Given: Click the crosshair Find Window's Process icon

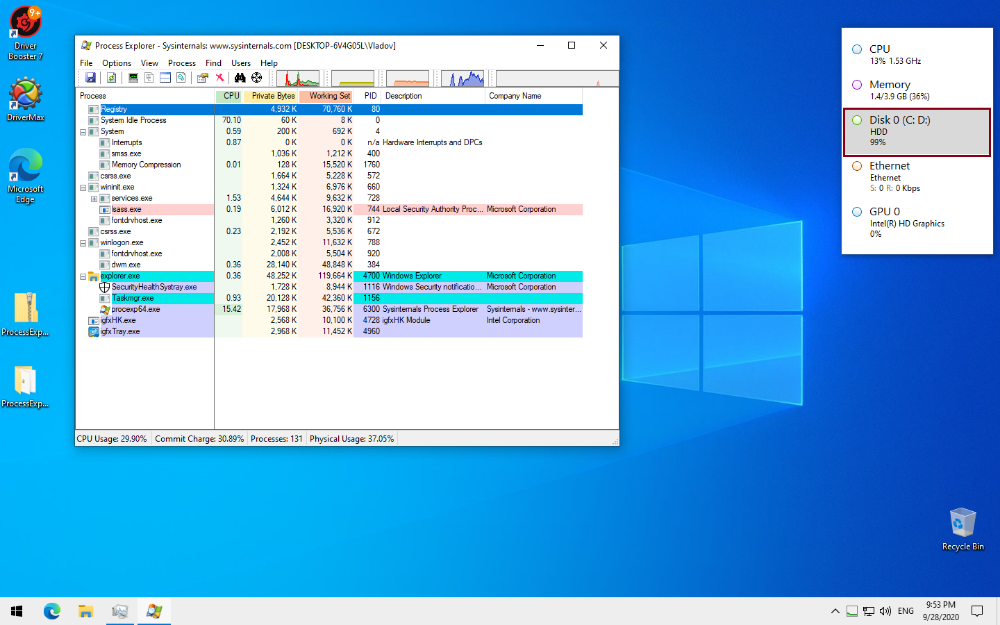Looking at the screenshot, I should 256,78.
